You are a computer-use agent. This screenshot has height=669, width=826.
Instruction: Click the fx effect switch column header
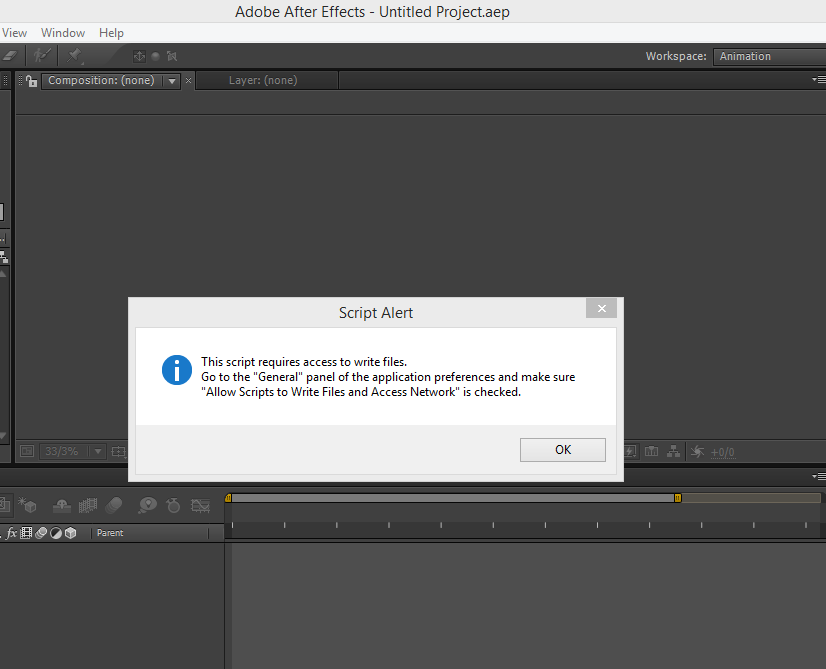12,533
